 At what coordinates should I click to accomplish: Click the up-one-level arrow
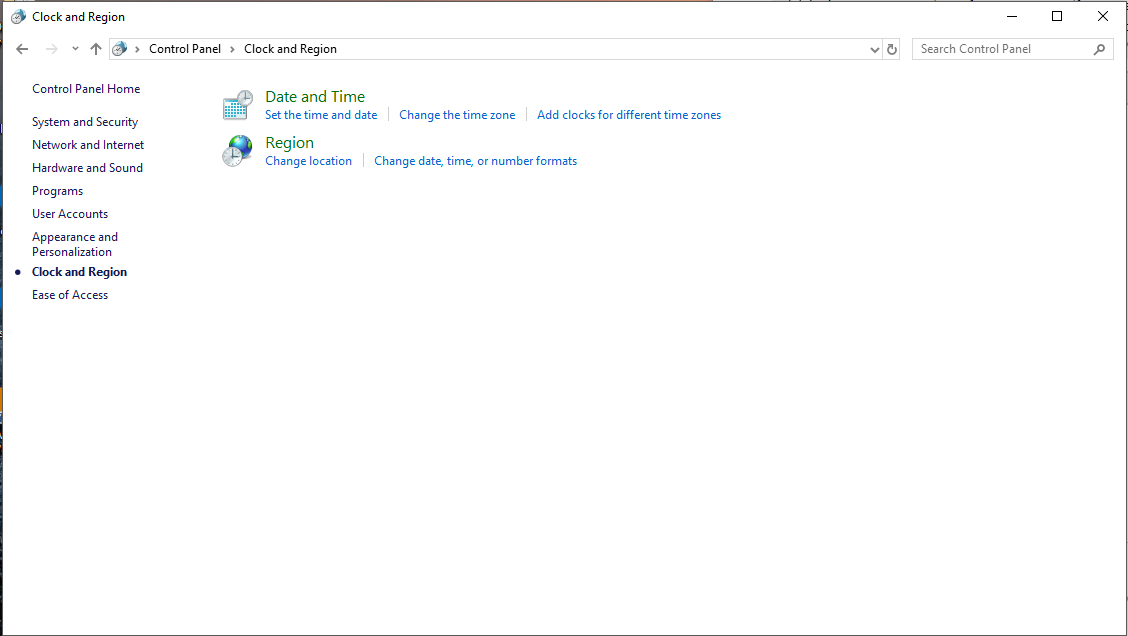(96, 48)
